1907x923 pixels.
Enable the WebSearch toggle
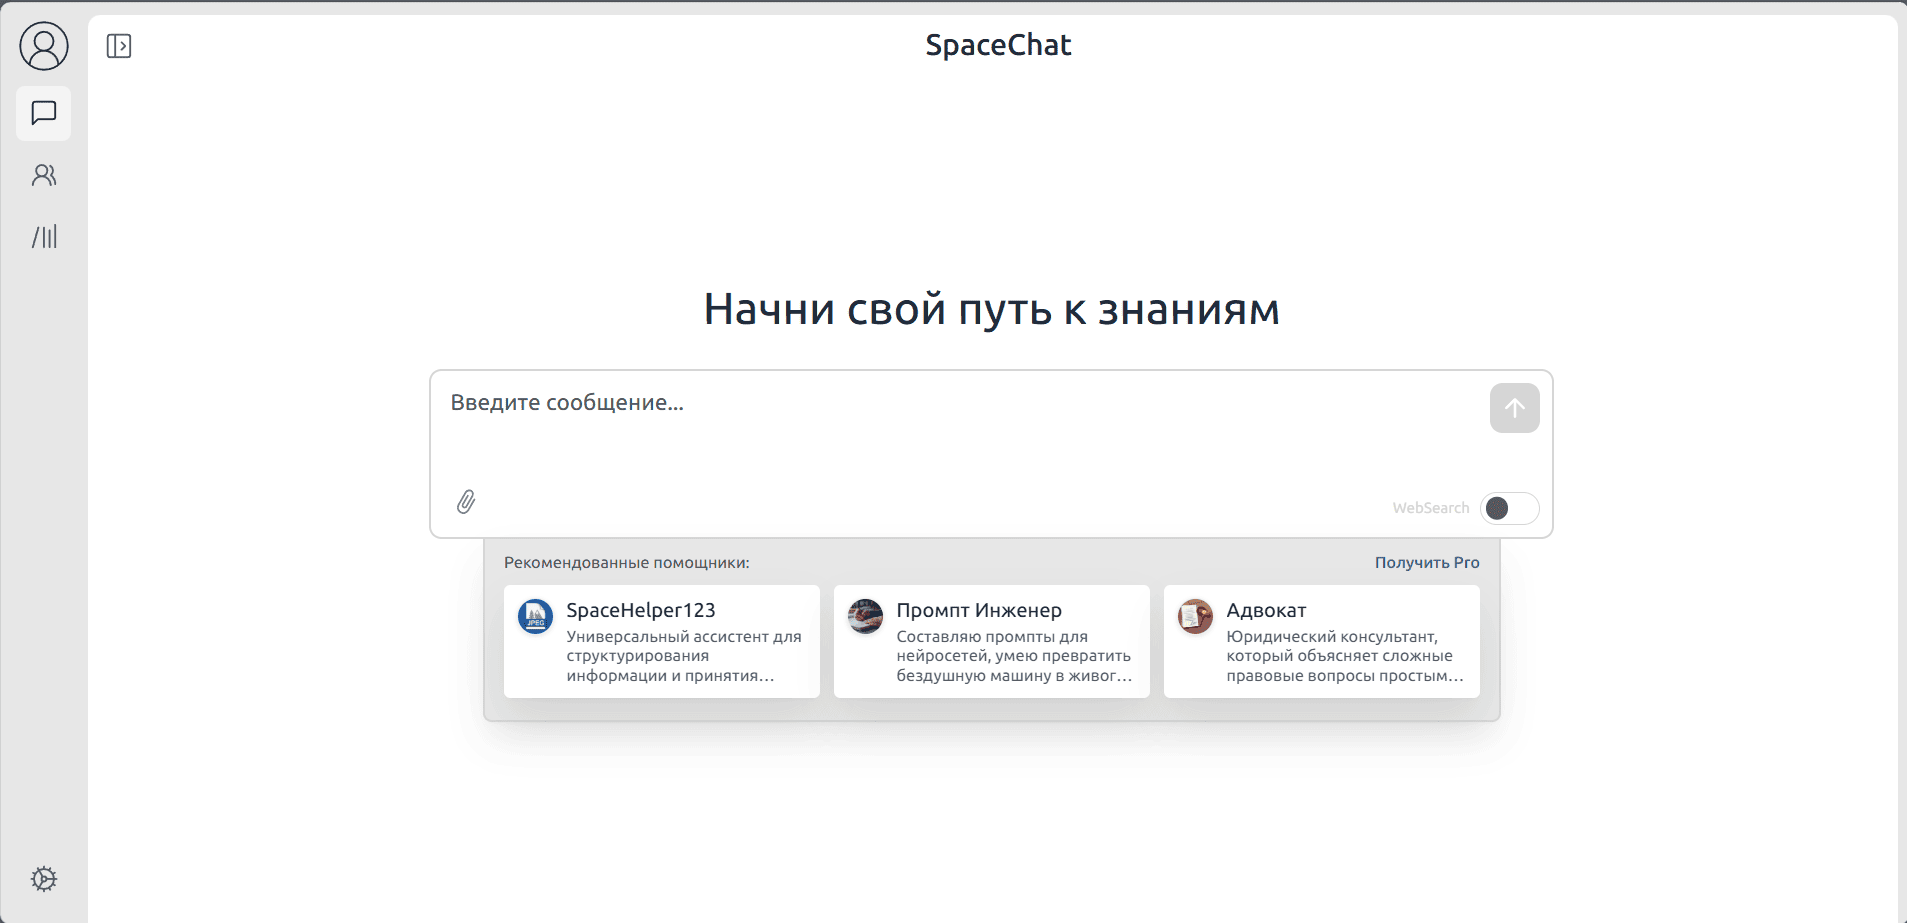click(x=1508, y=508)
